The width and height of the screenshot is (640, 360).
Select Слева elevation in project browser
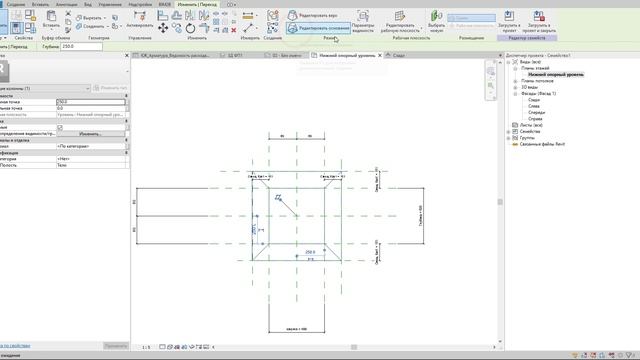[x=534, y=106]
